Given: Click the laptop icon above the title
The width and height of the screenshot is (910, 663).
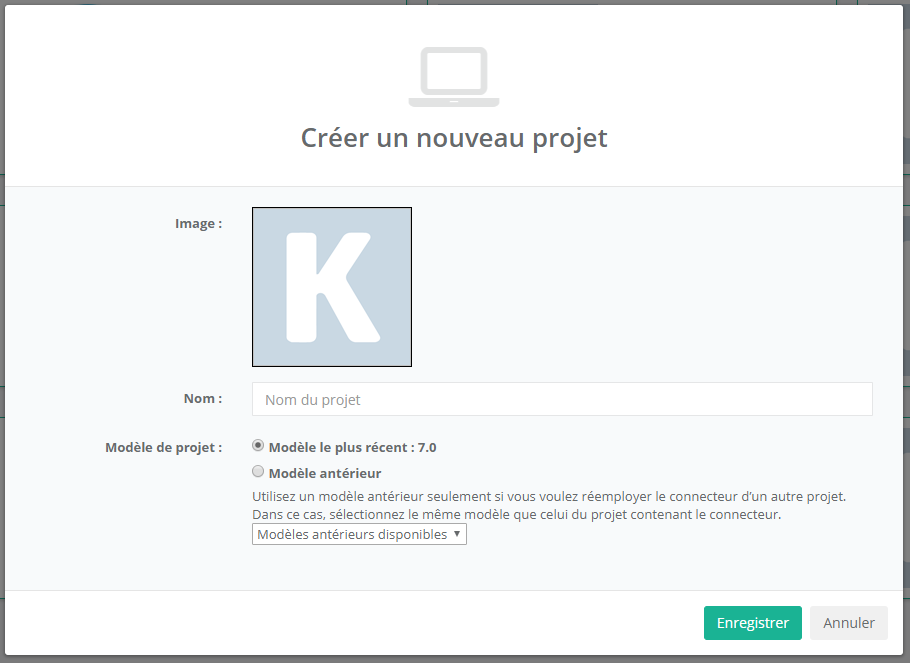Looking at the screenshot, I should 454,77.
